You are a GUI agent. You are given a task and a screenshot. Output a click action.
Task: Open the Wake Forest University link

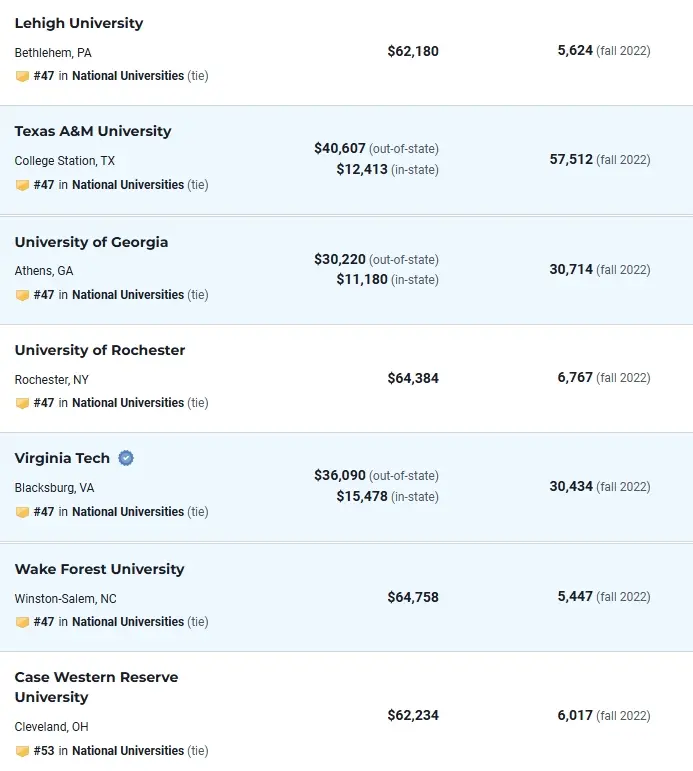click(x=99, y=569)
